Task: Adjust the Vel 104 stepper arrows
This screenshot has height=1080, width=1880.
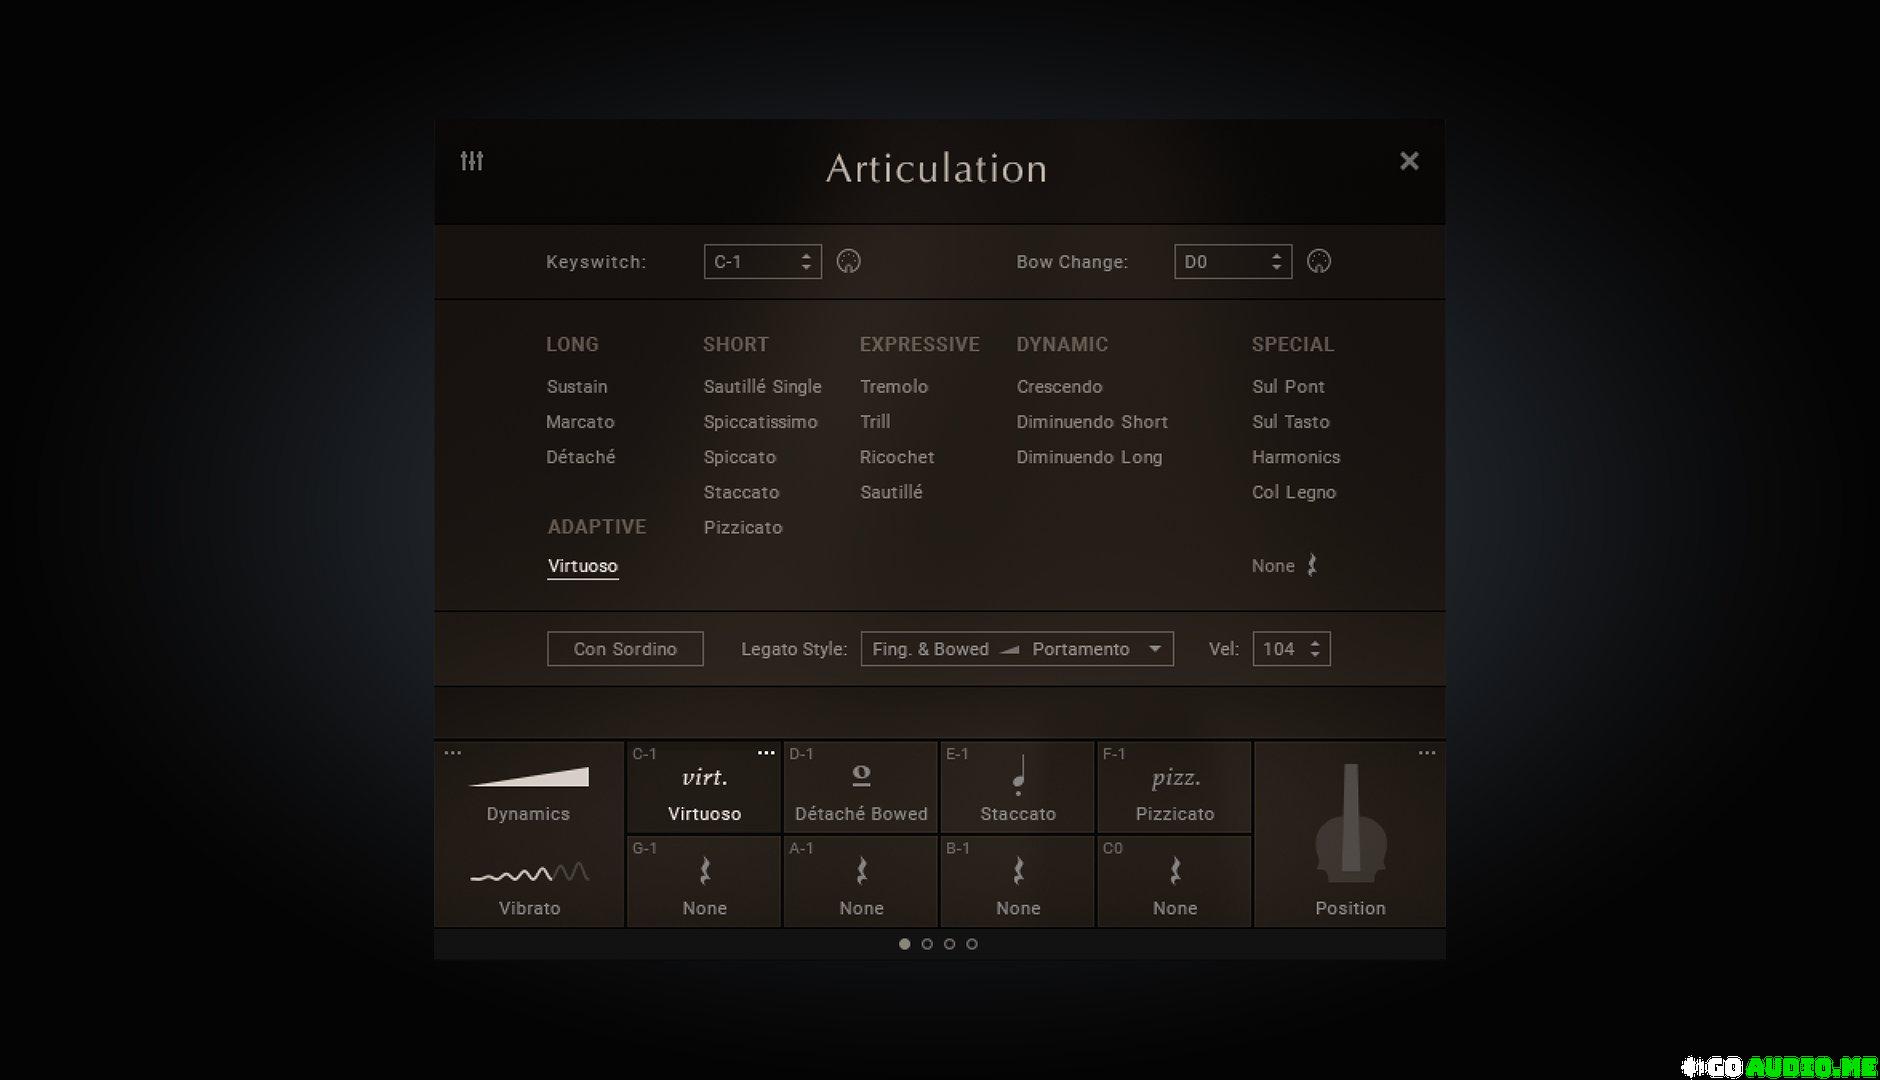Action: [1315, 649]
